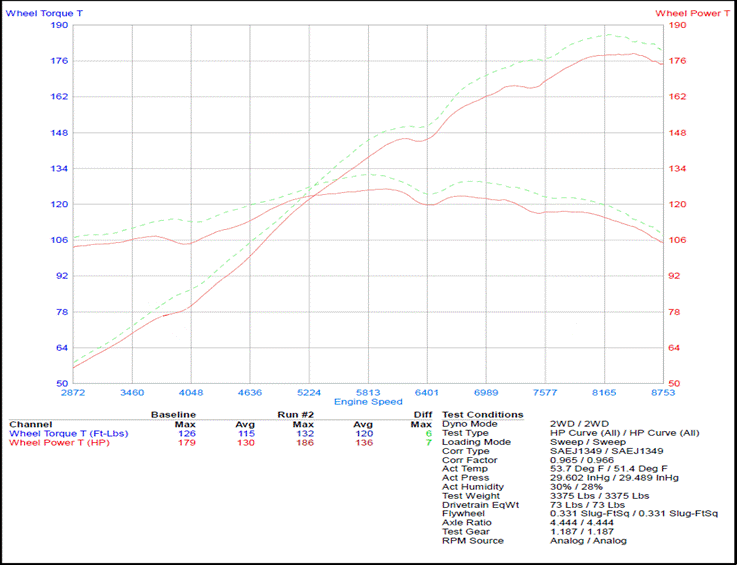
Task: Select the "1.187 / 1.187" test gear value
Action: pos(582,532)
